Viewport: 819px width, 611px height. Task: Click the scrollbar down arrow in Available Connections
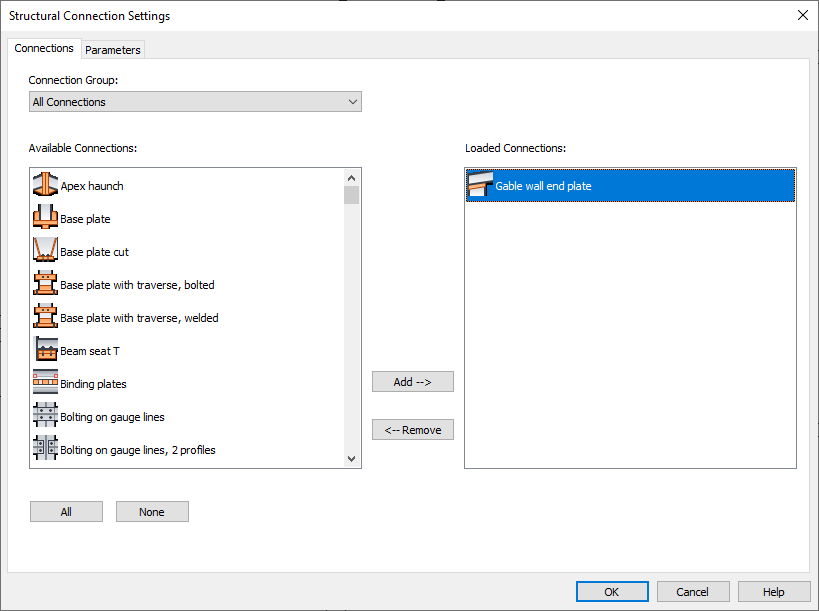351,457
